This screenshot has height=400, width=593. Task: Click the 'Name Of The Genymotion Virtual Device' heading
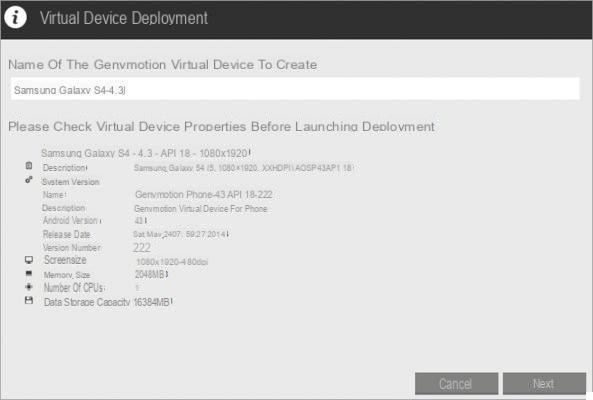point(163,65)
